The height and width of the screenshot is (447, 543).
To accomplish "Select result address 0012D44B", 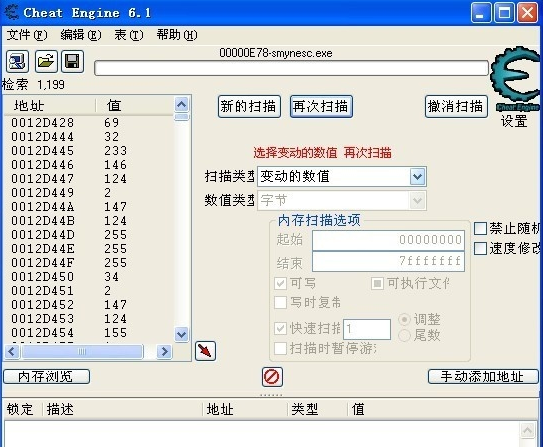I will tap(42, 221).
